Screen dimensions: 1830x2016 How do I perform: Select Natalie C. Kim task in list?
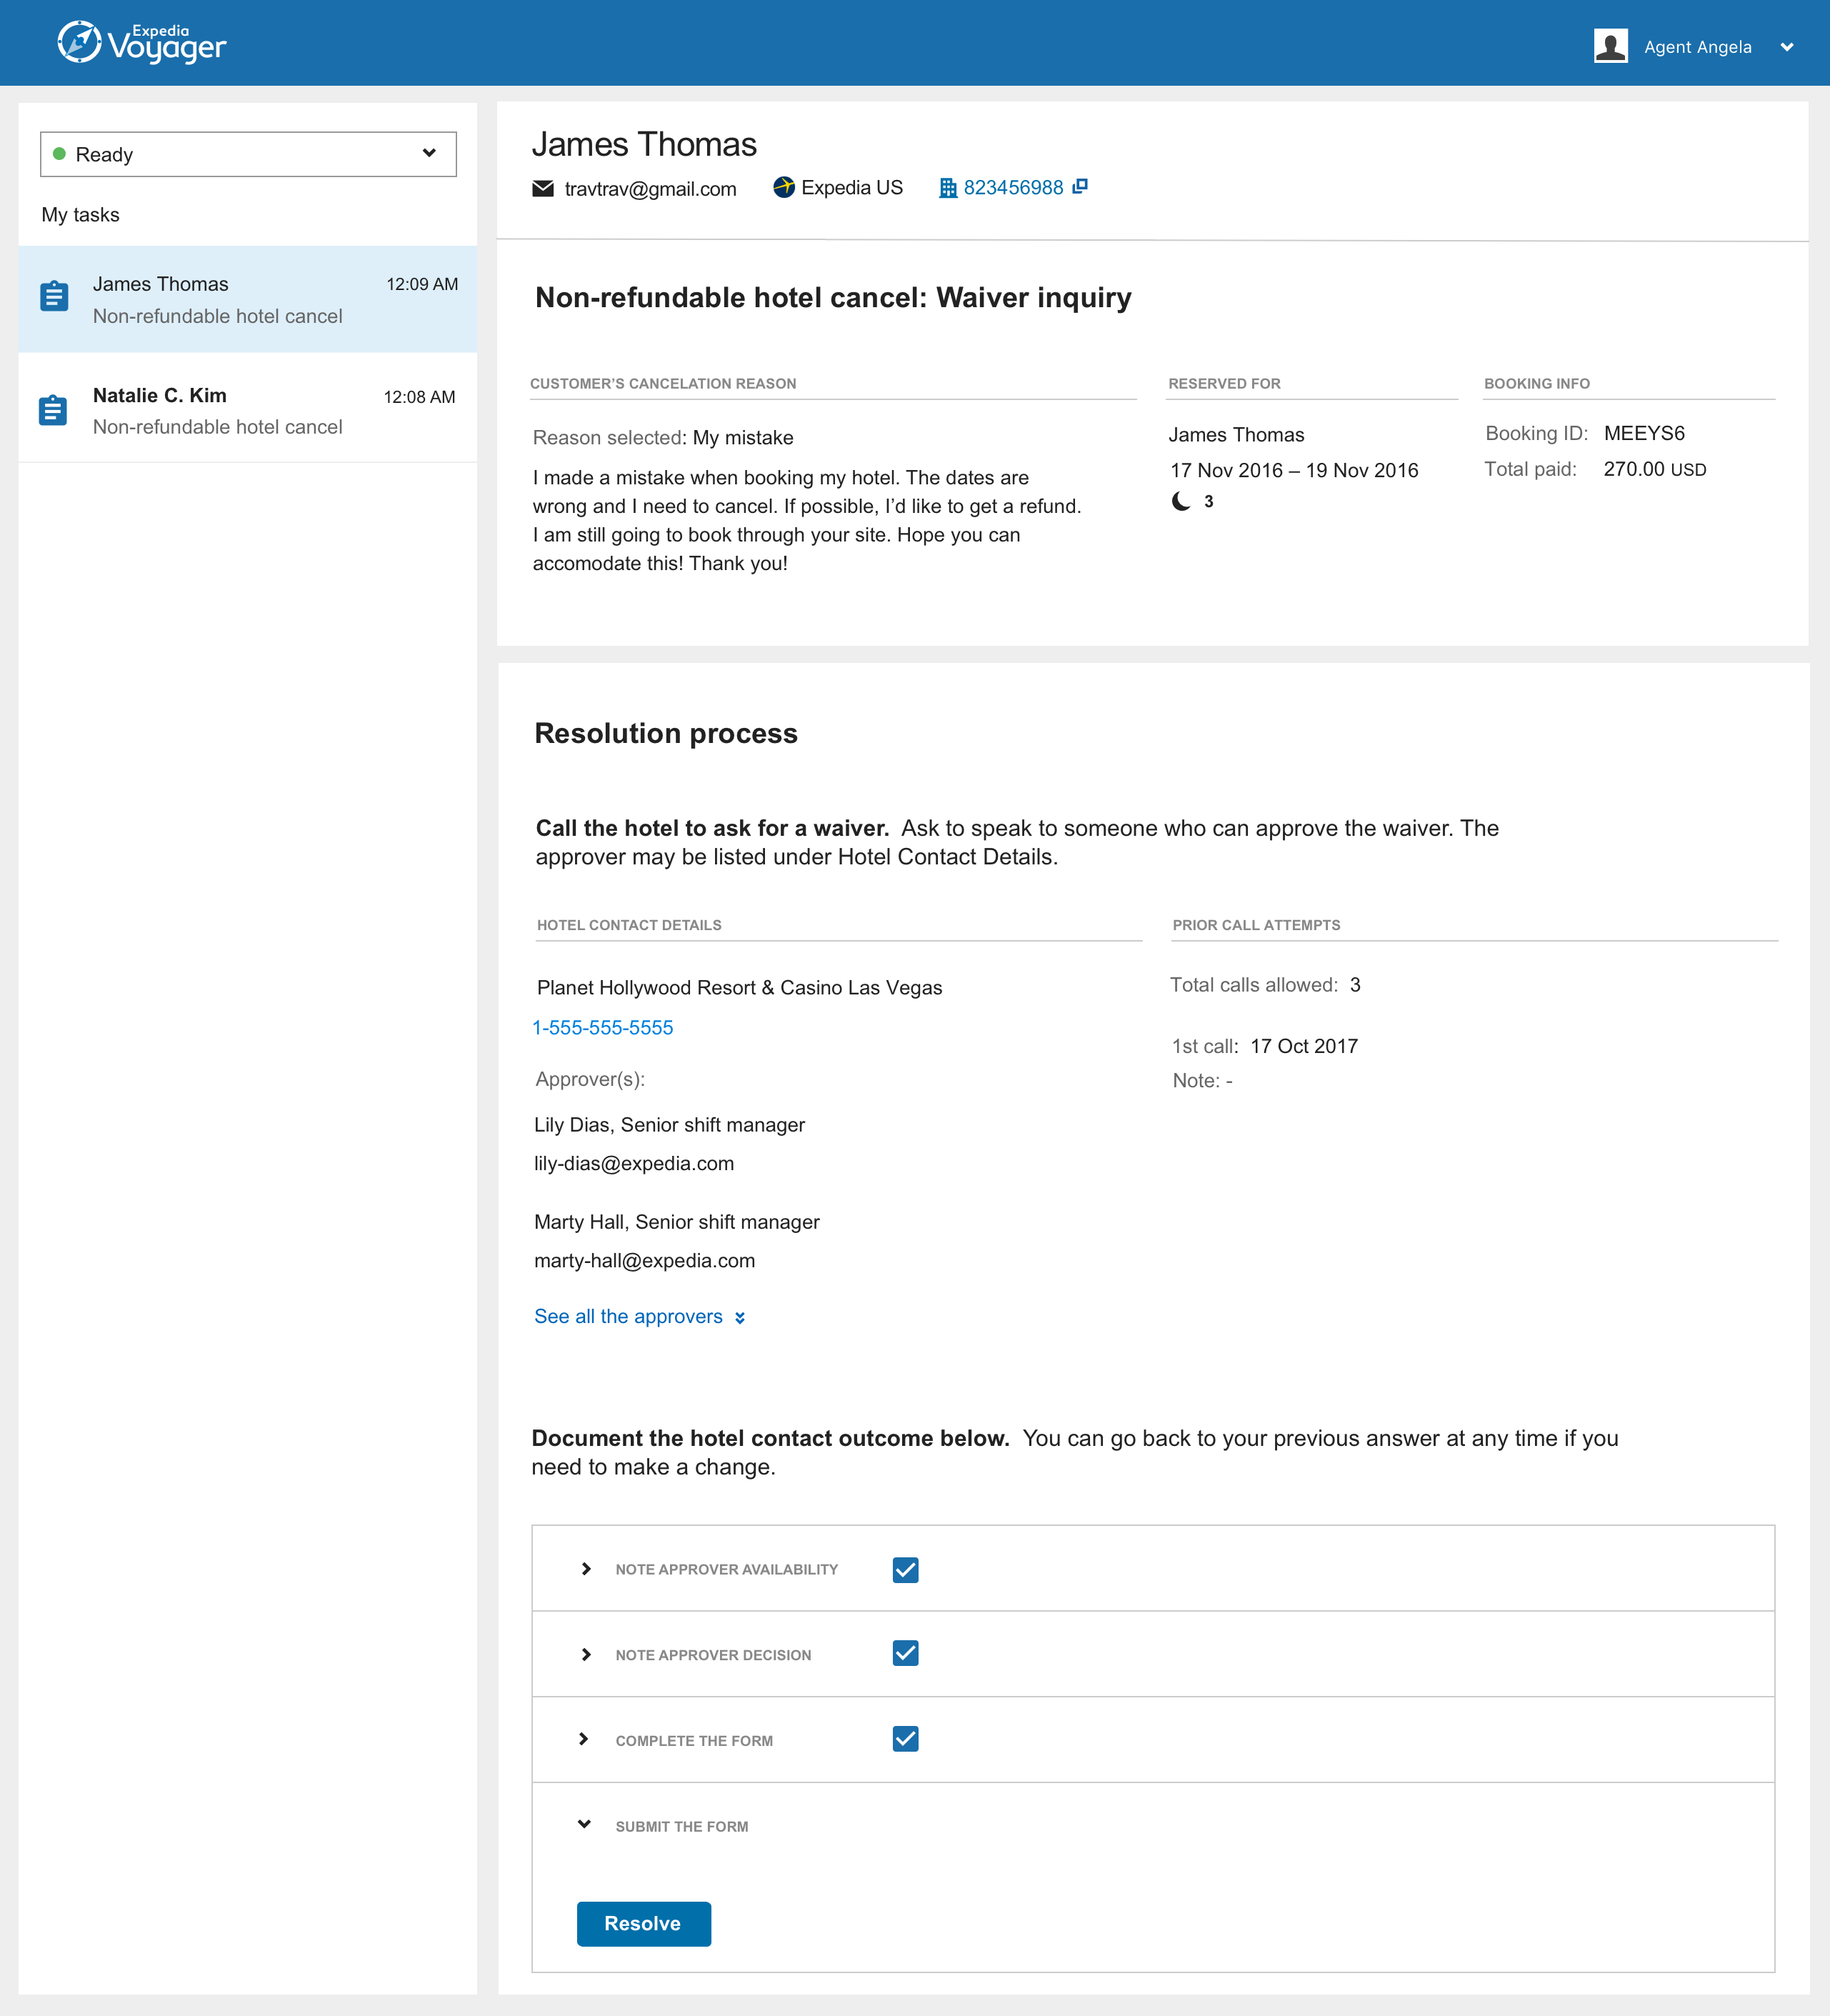(248, 410)
